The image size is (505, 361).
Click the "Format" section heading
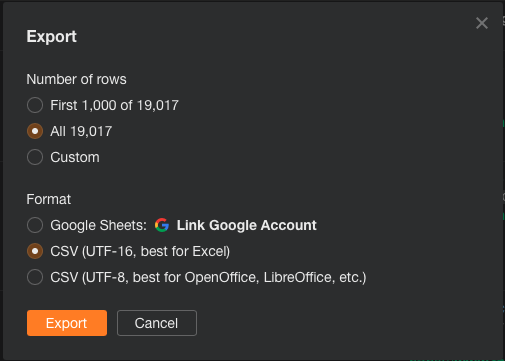click(x=49, y=199)
